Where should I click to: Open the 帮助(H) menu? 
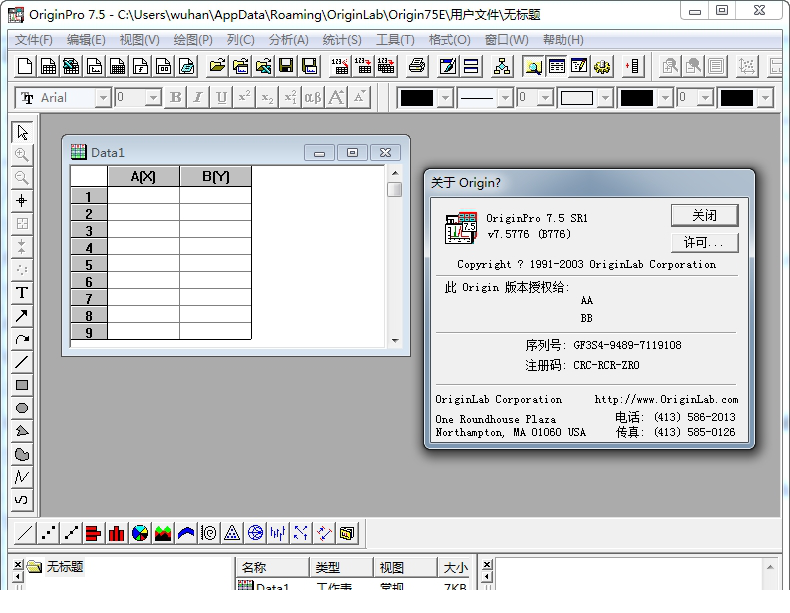(563, 40)
